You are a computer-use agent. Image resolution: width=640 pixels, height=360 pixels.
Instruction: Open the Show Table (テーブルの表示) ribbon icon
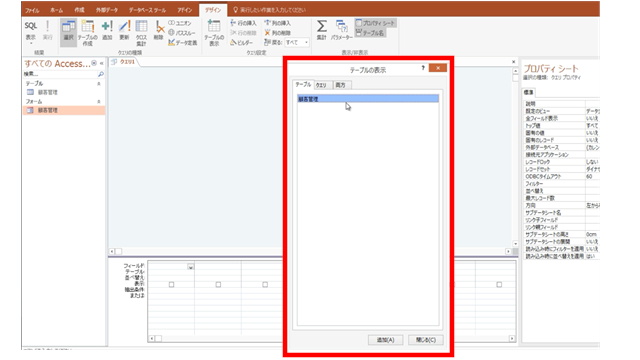click(x=214, y=33)
